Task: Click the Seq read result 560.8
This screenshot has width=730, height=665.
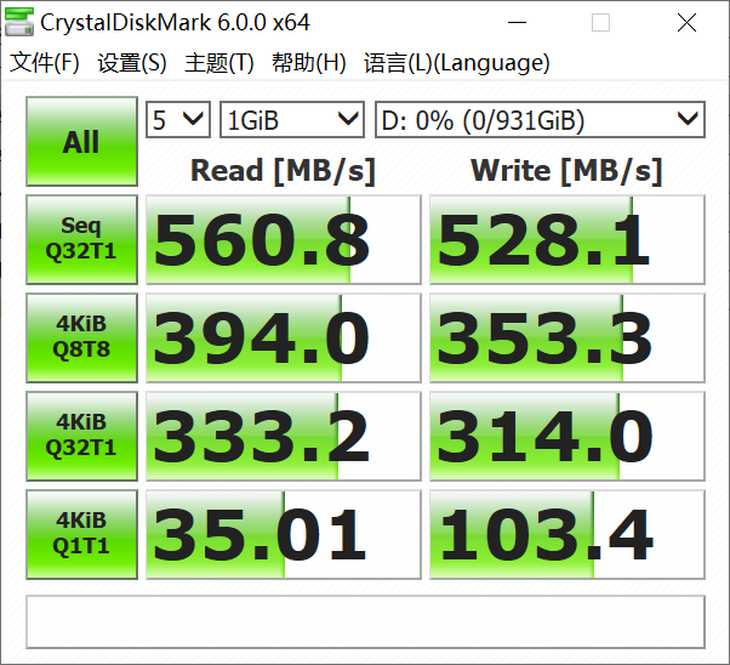Action: pos(283,240)
